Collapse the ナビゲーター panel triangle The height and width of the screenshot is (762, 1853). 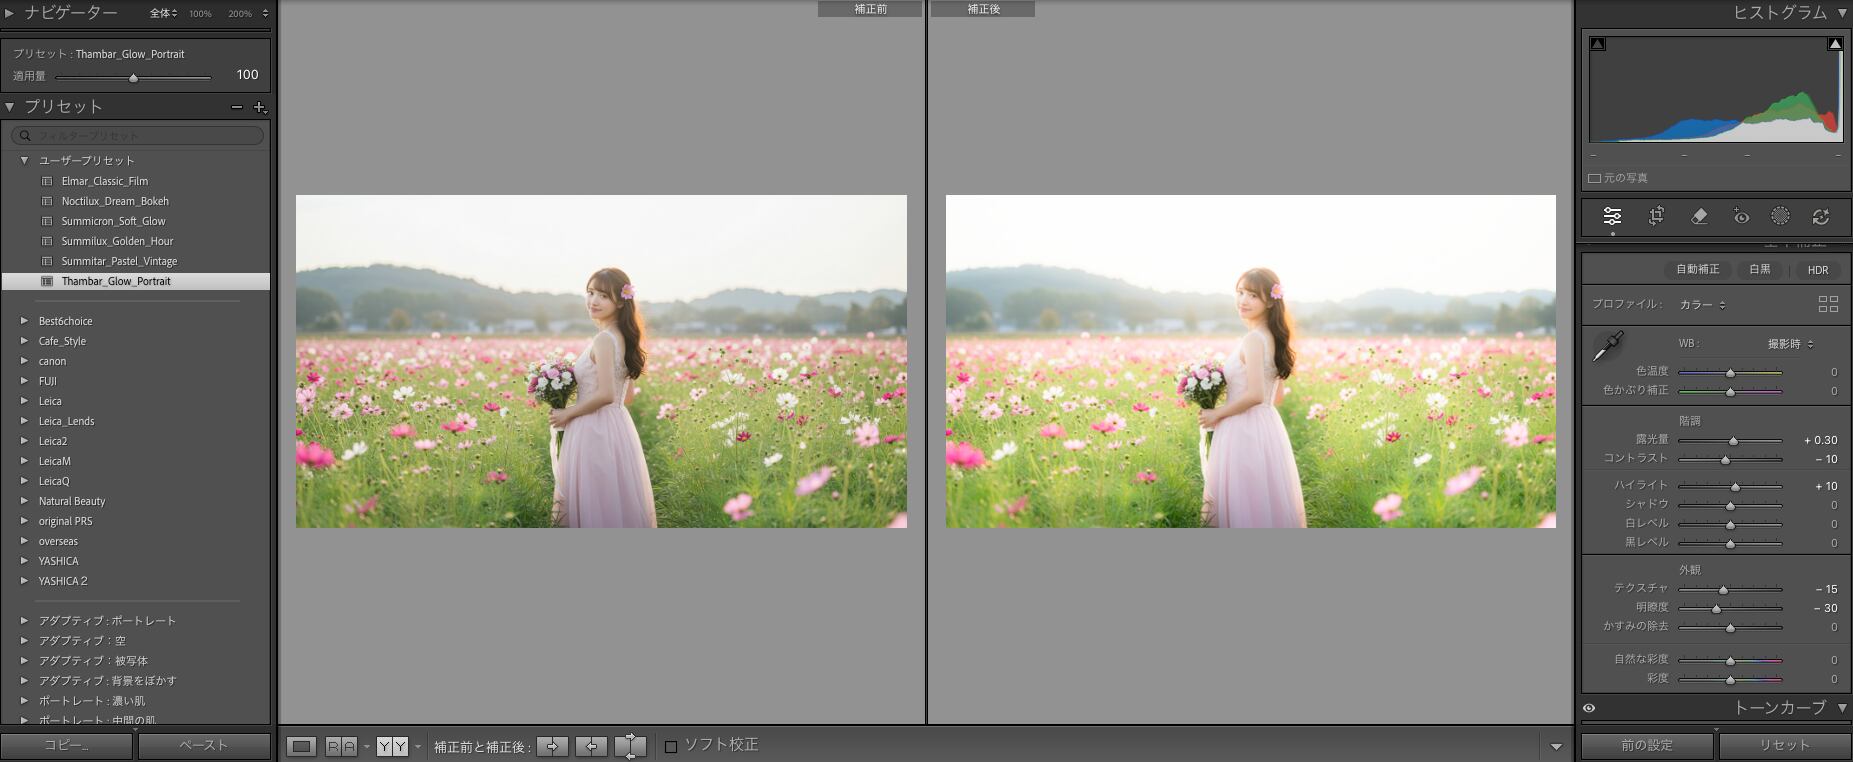pyautogui.click(x=9, y=13)
